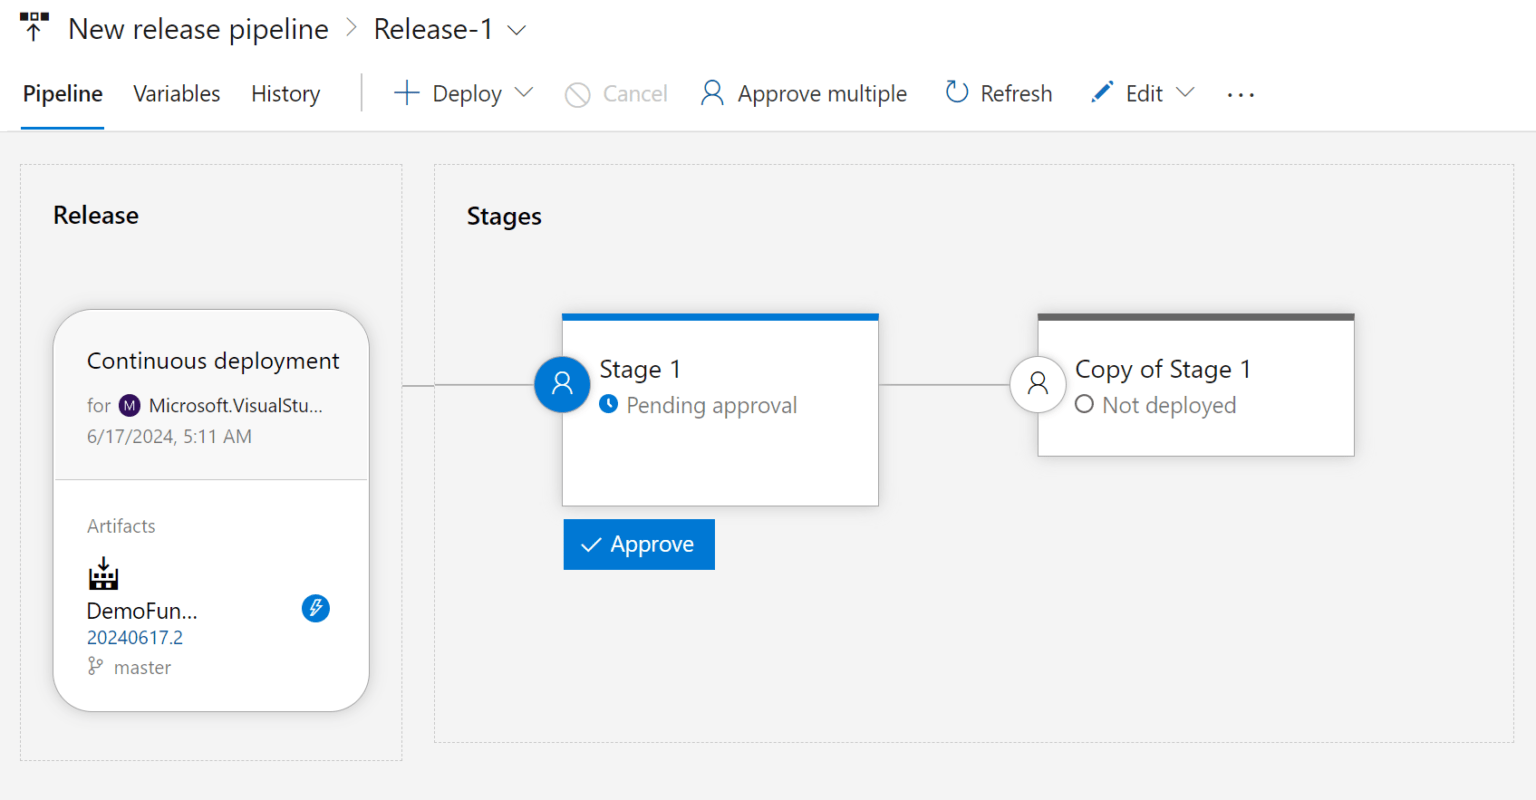Click the Edit pencil icon
The height and width of the screenshot is (800, 1536).
tap(1101, 92)
